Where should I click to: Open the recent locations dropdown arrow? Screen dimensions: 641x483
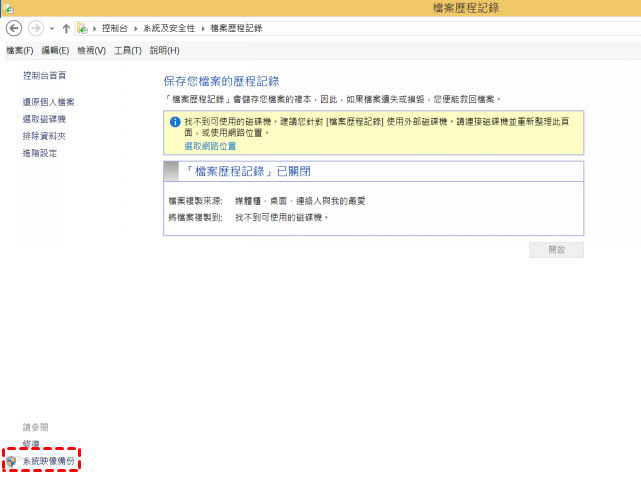52,29
